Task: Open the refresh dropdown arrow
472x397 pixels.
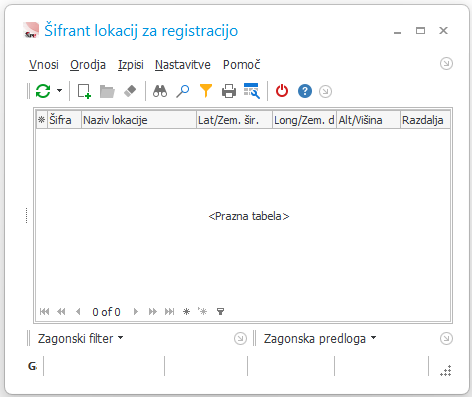Action: [x=59, y=90]
